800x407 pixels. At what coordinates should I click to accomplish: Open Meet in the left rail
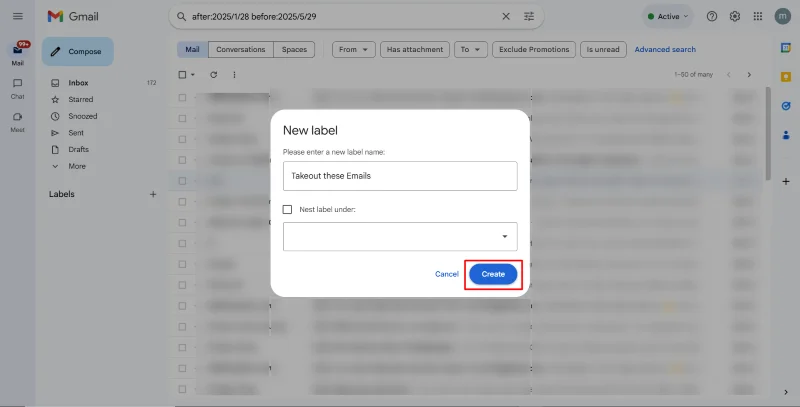click(x=17, y=122)
